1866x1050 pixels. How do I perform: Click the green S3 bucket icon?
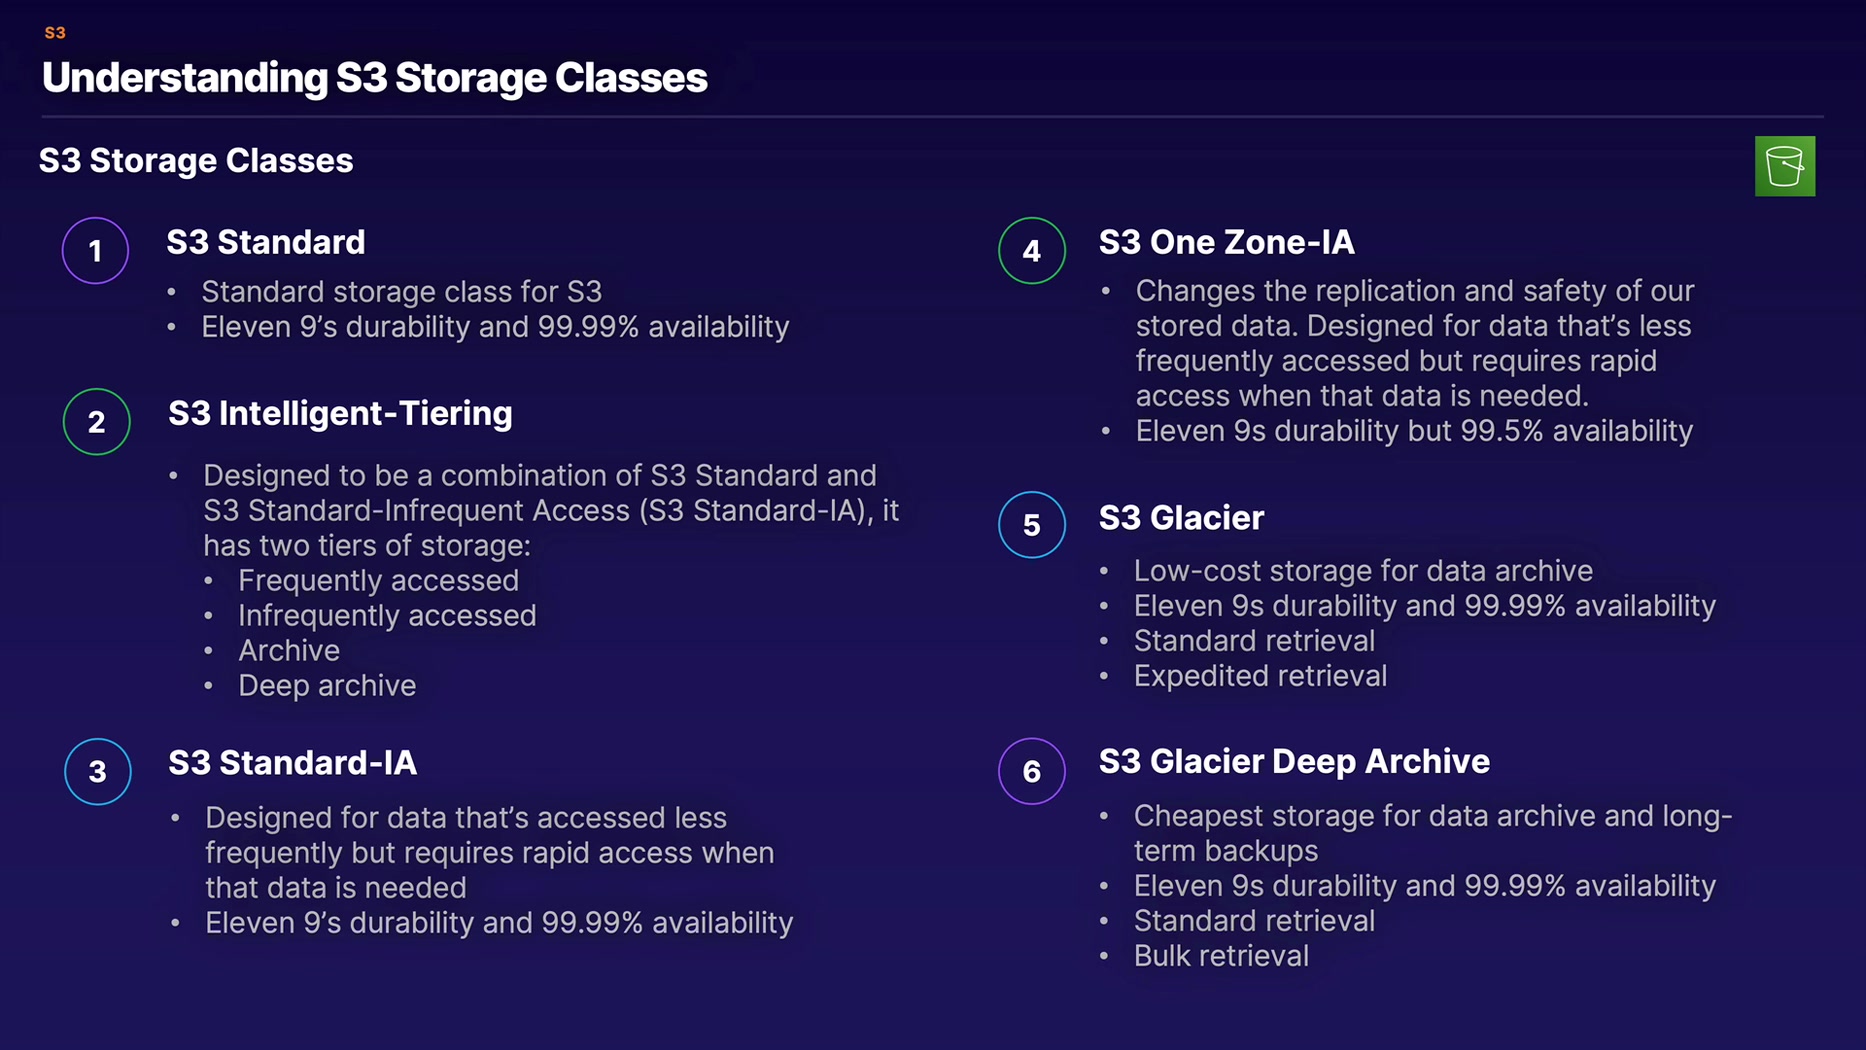click(x=1784, y=166)
